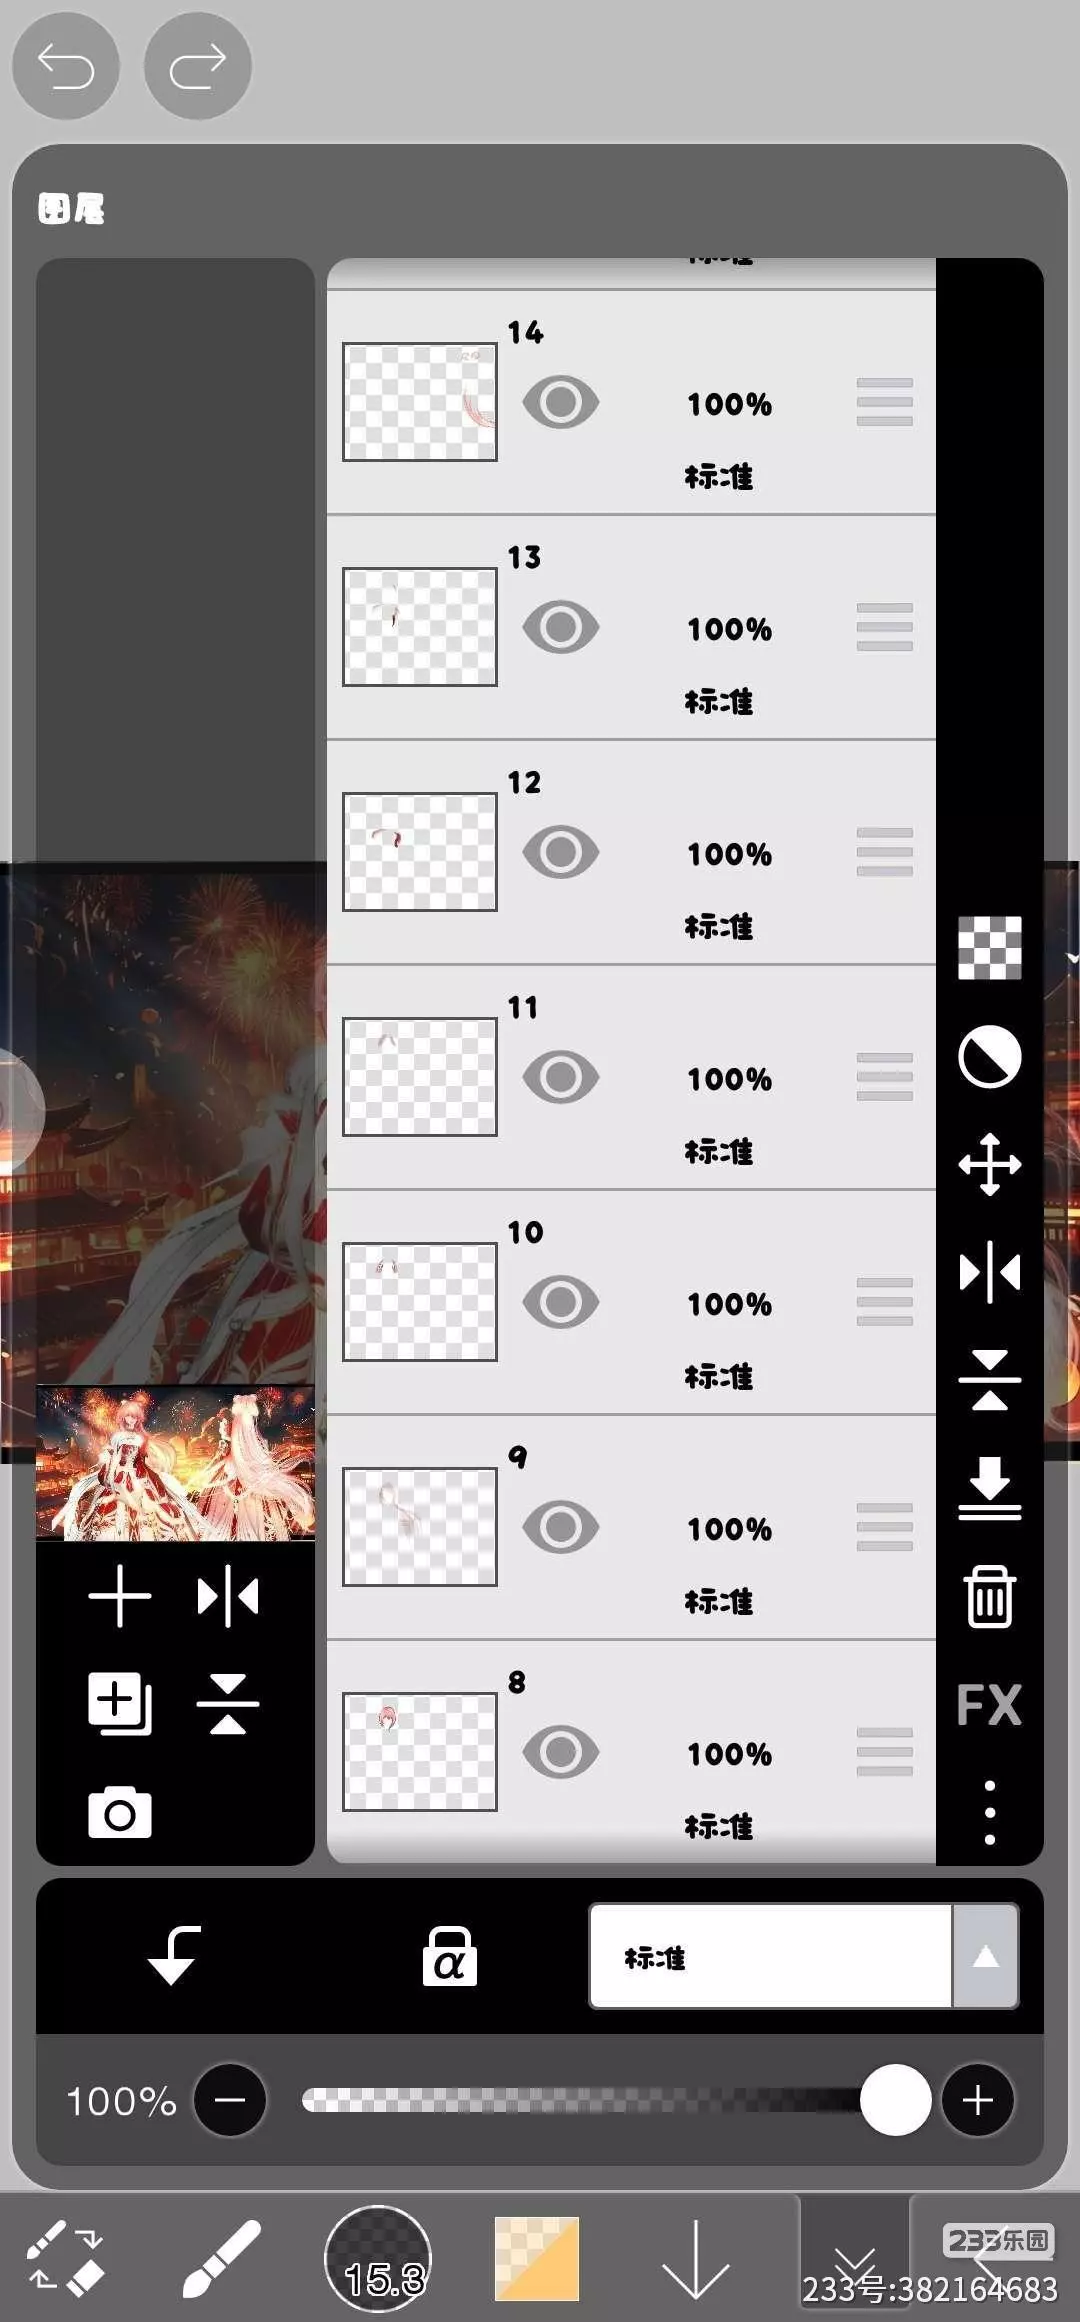Add layer from camera icon
Image resolution: width=1080 pixels, height=2322 pixels.
[120, 1812]
